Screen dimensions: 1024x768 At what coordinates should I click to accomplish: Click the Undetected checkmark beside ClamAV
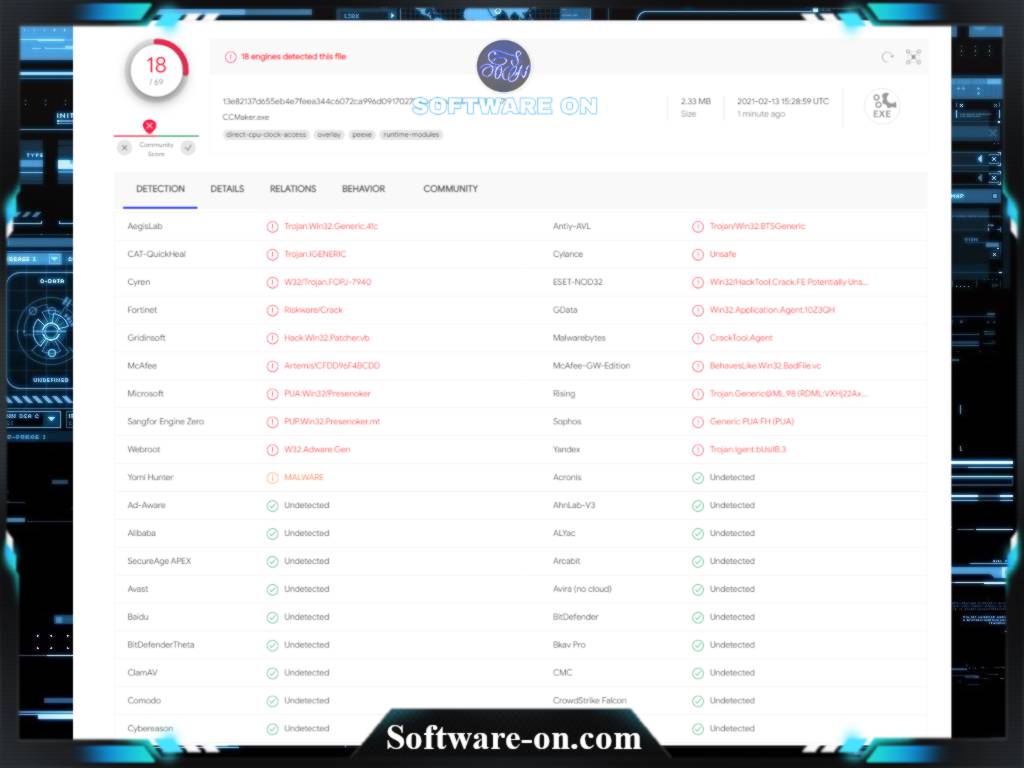tap(271, 672)
